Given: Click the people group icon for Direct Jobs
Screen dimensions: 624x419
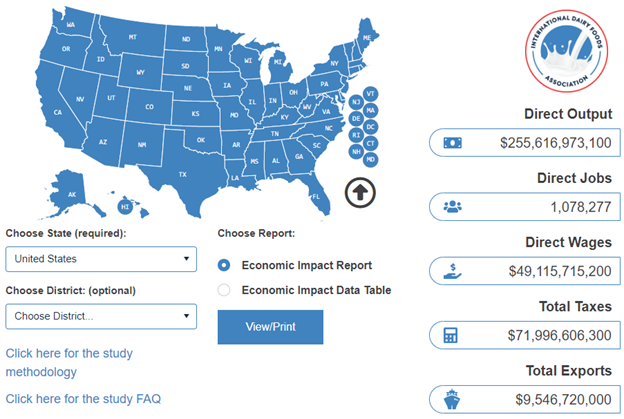Looking at the screenshot, I should click(x=452, y=207).
